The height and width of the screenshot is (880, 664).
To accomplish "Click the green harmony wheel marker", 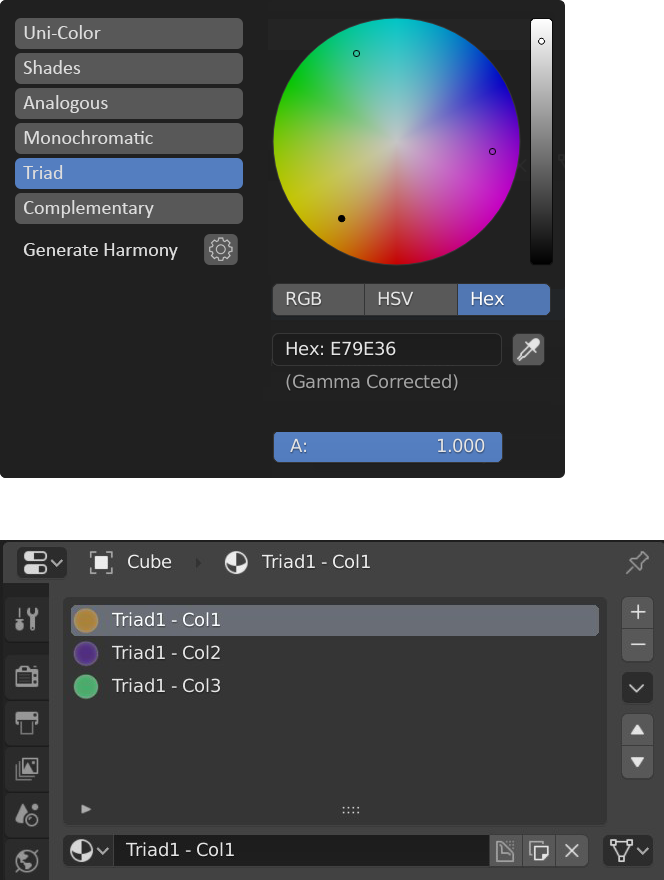I will 356,53.
